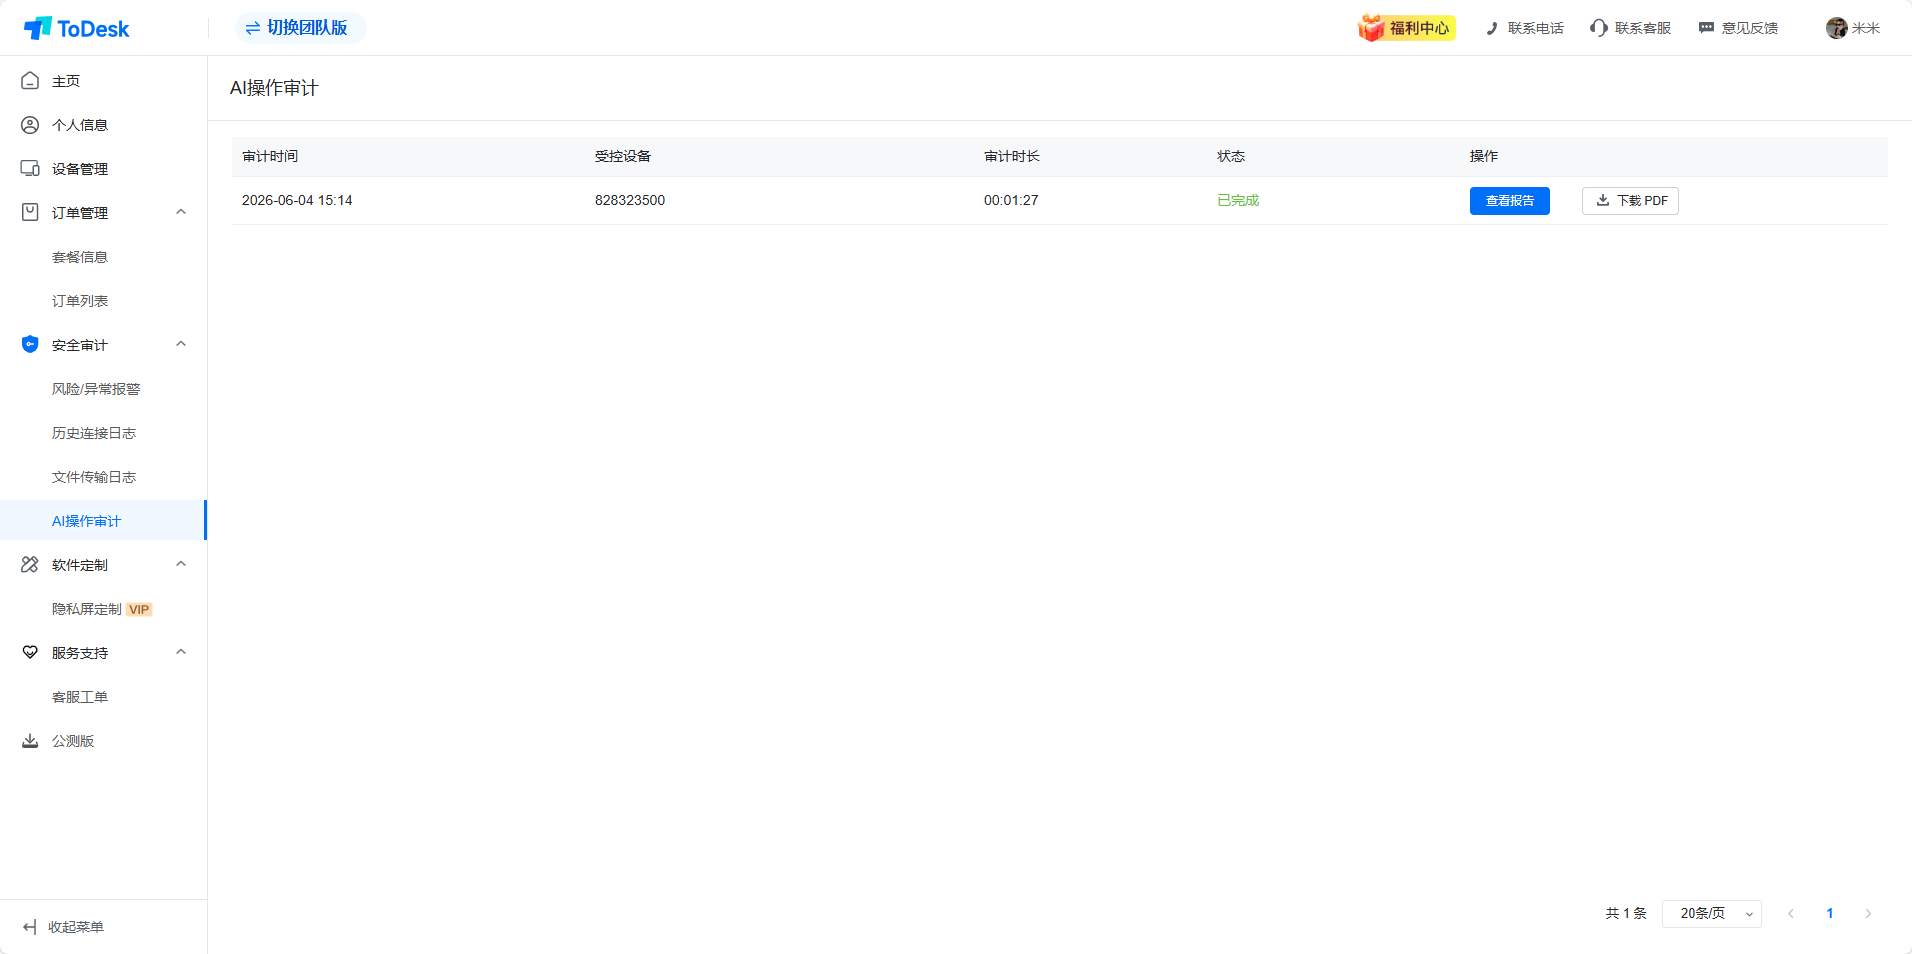1912x954 pixels.
Task: Click the 下载 PDF button
Action: [1630, 201]
